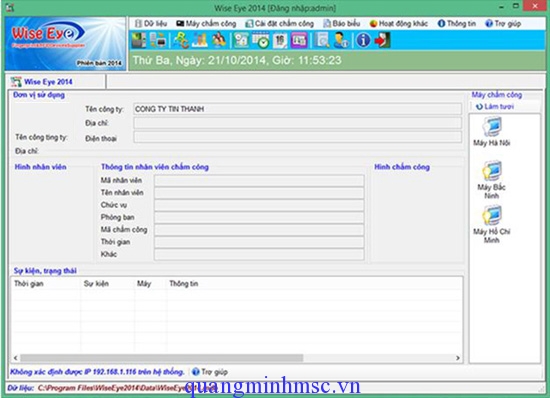Click the Máy column header
Image resolution: width=550 pixels, height=398 pixels.
pos(150,283)
